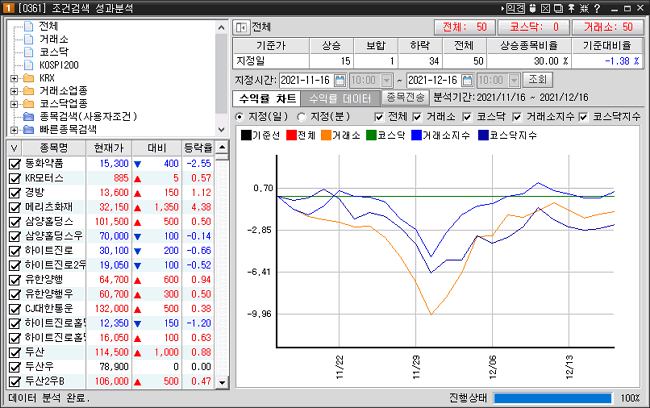
Task: Toggle the 전체 chart checkbox
Action: pos(378,117)
